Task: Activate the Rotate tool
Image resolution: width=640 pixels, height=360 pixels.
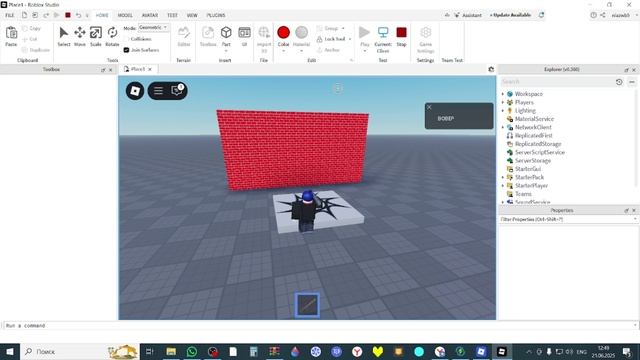Action: click(112, 33)
